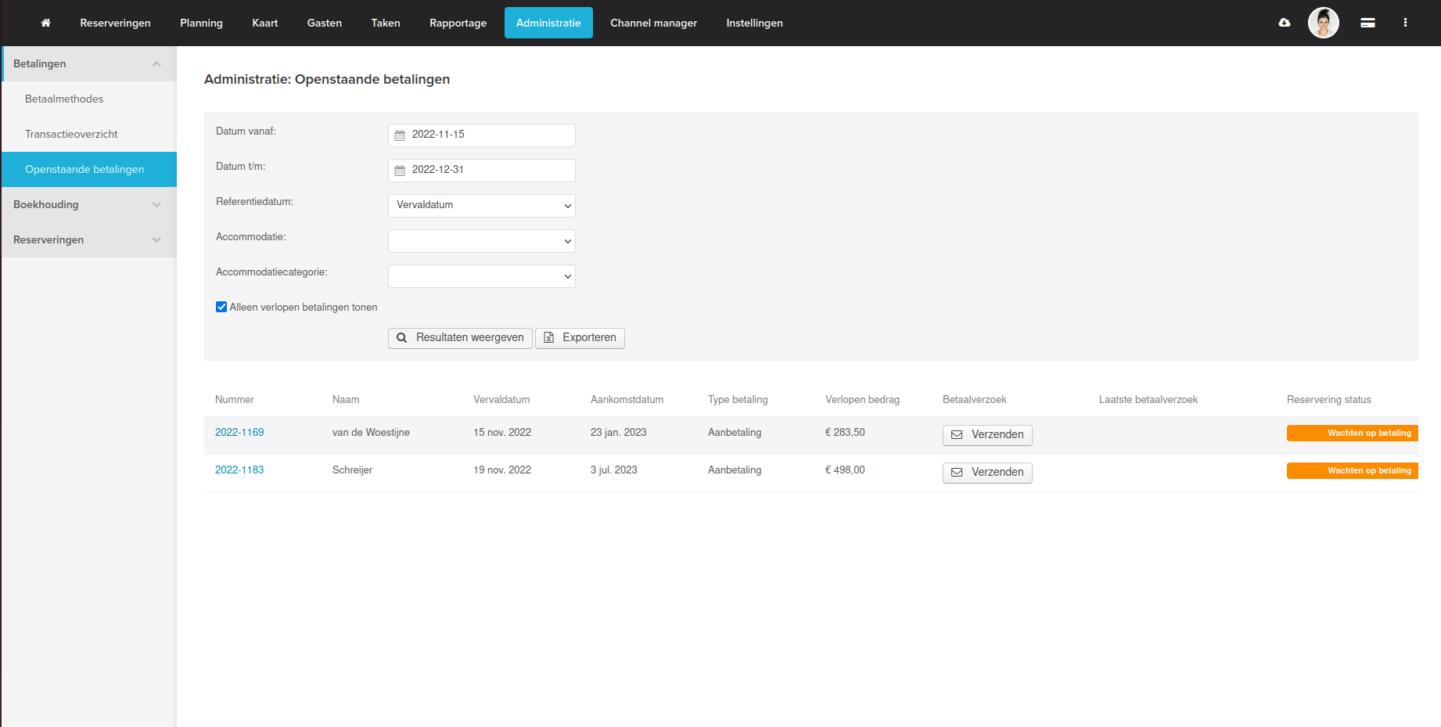Switch to the Rapportage tab
Viewport: 1441px width, 727px height.
pos(458,23)
